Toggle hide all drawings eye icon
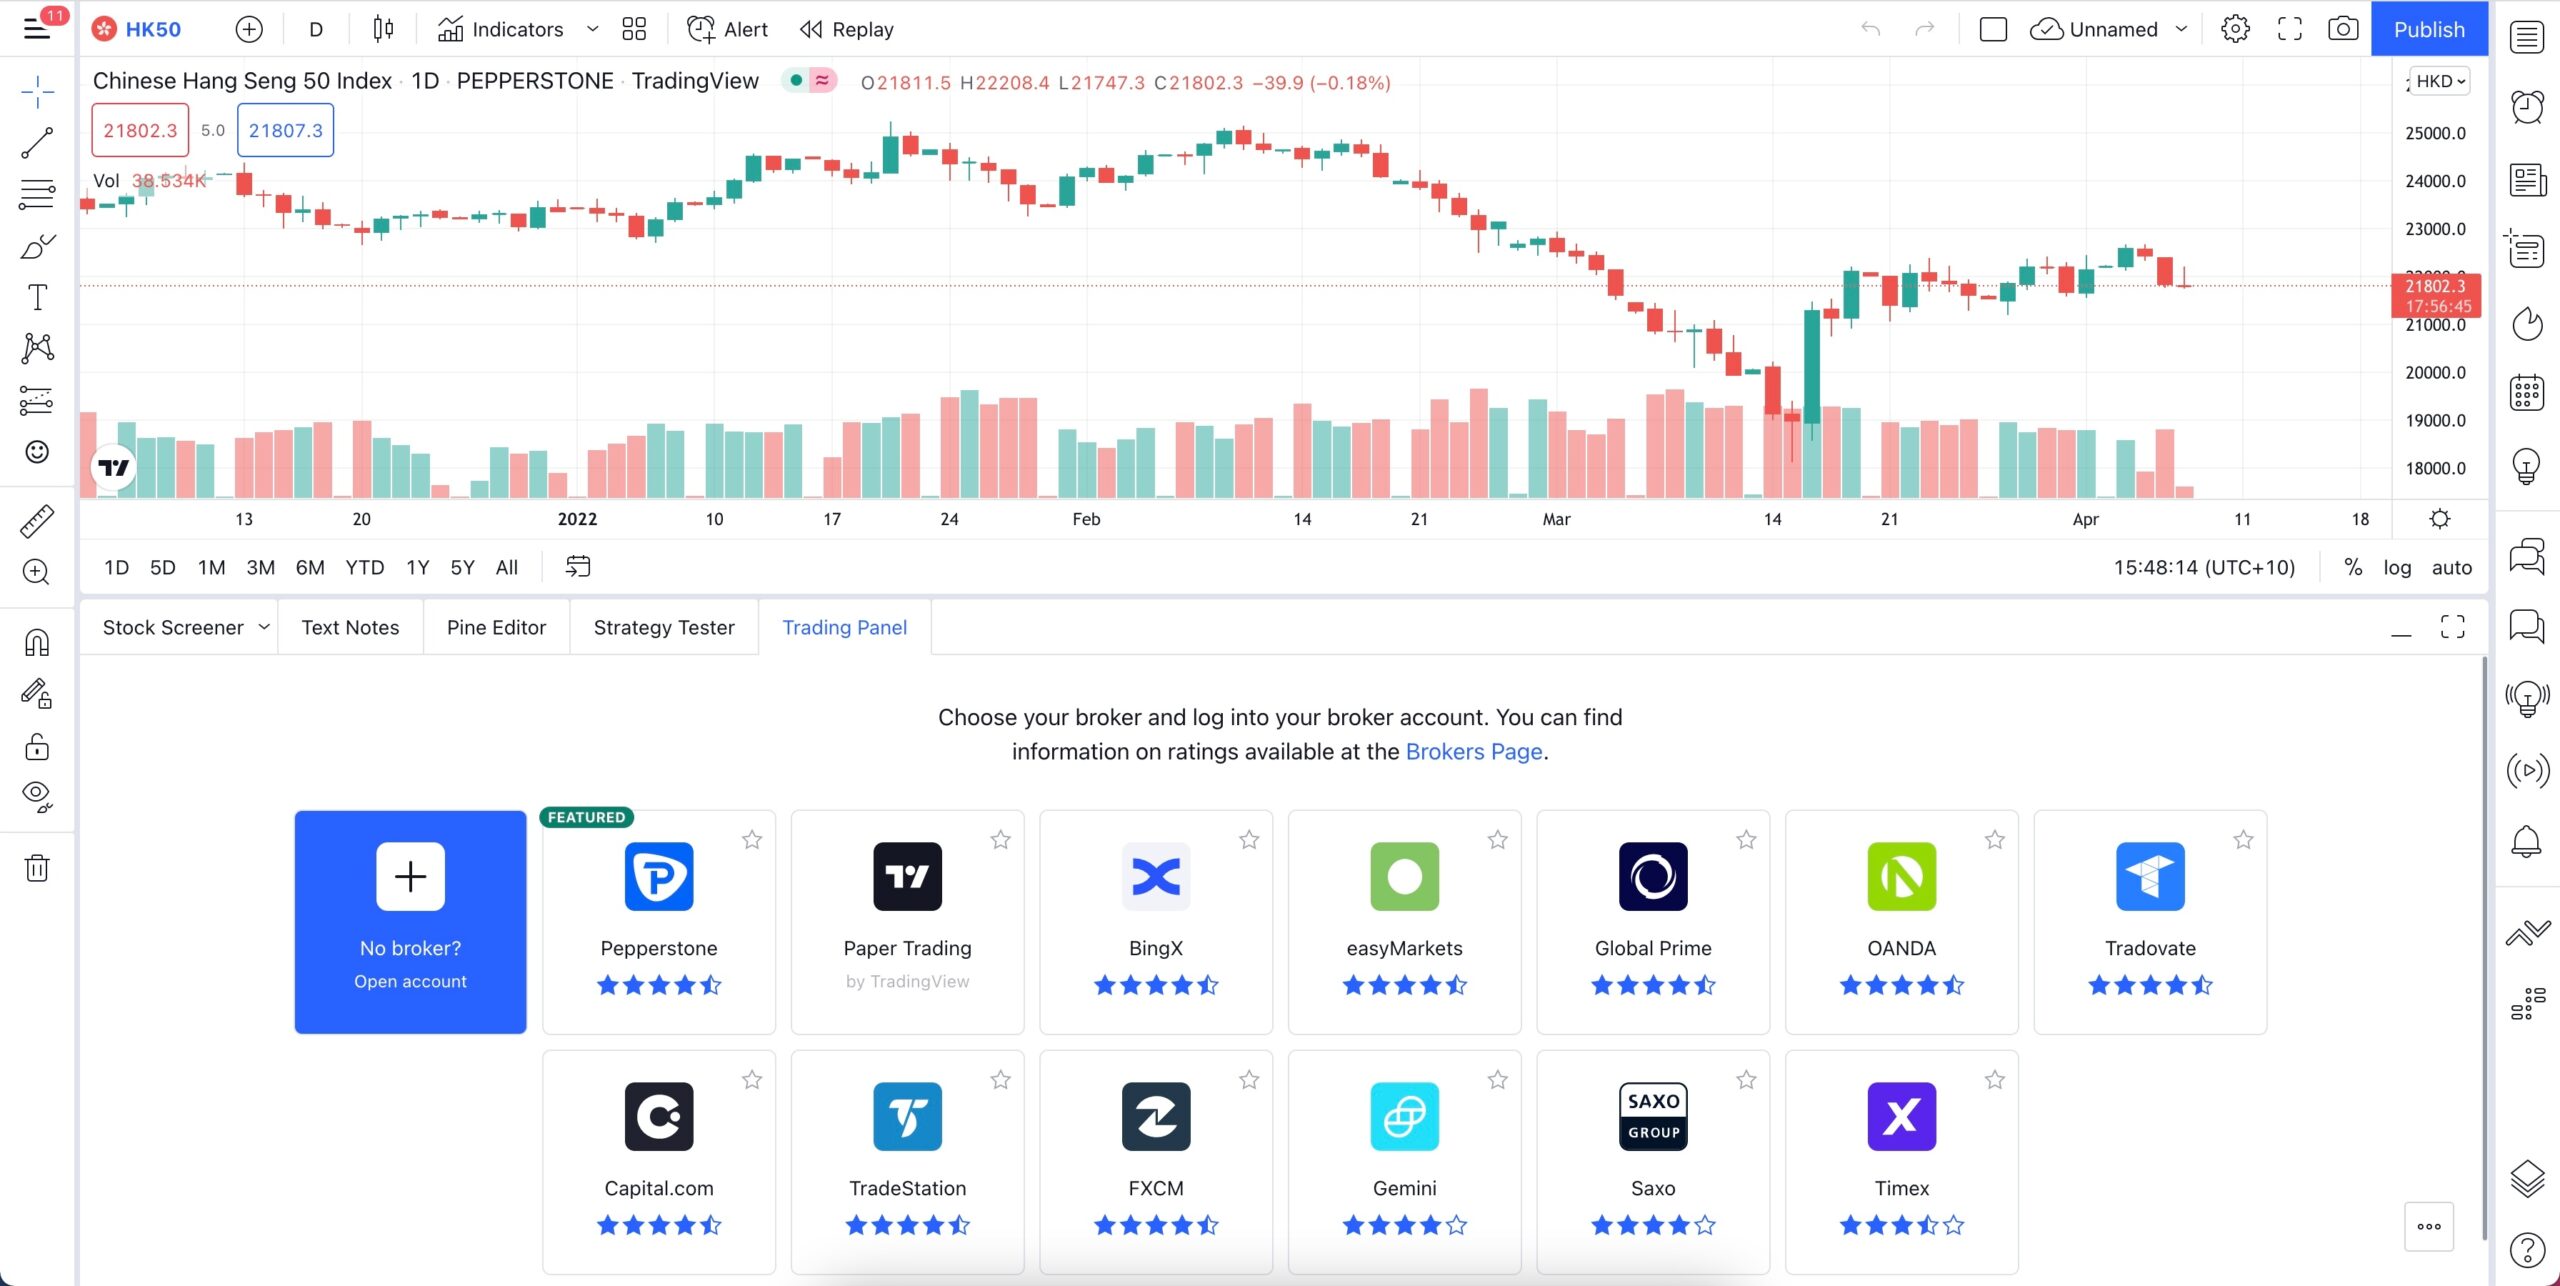 click(37, 795)
